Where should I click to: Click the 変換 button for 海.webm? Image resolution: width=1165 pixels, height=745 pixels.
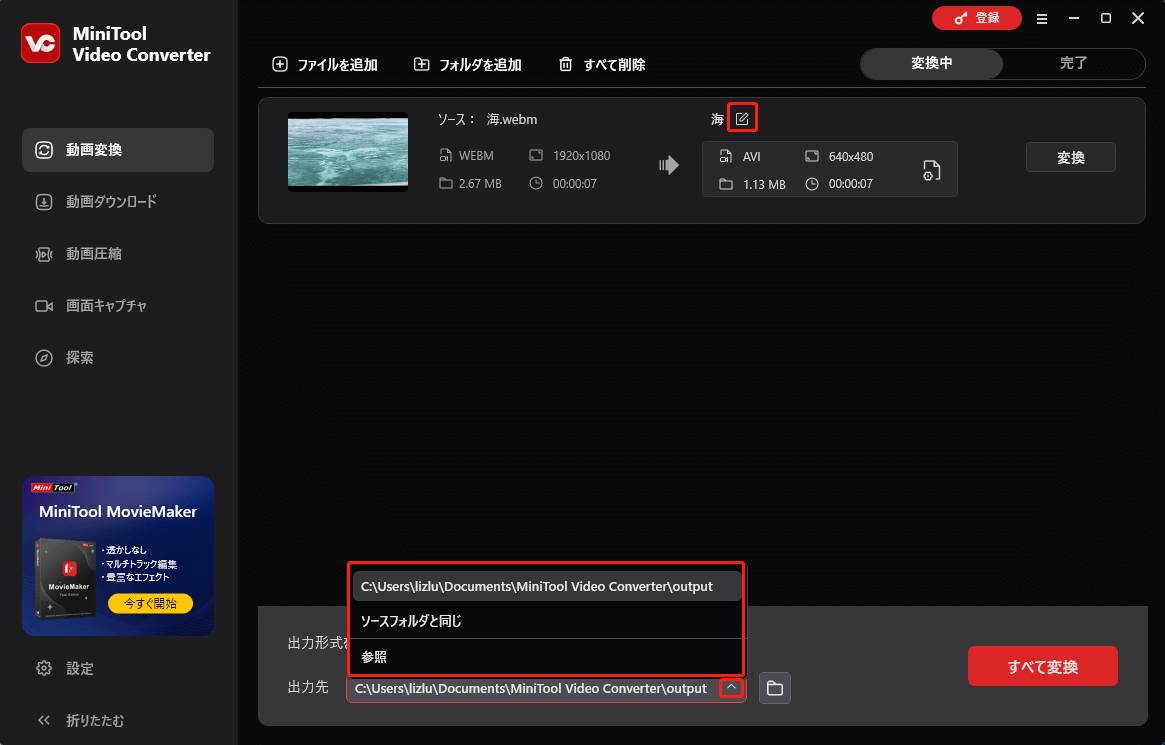(1071, 157)
